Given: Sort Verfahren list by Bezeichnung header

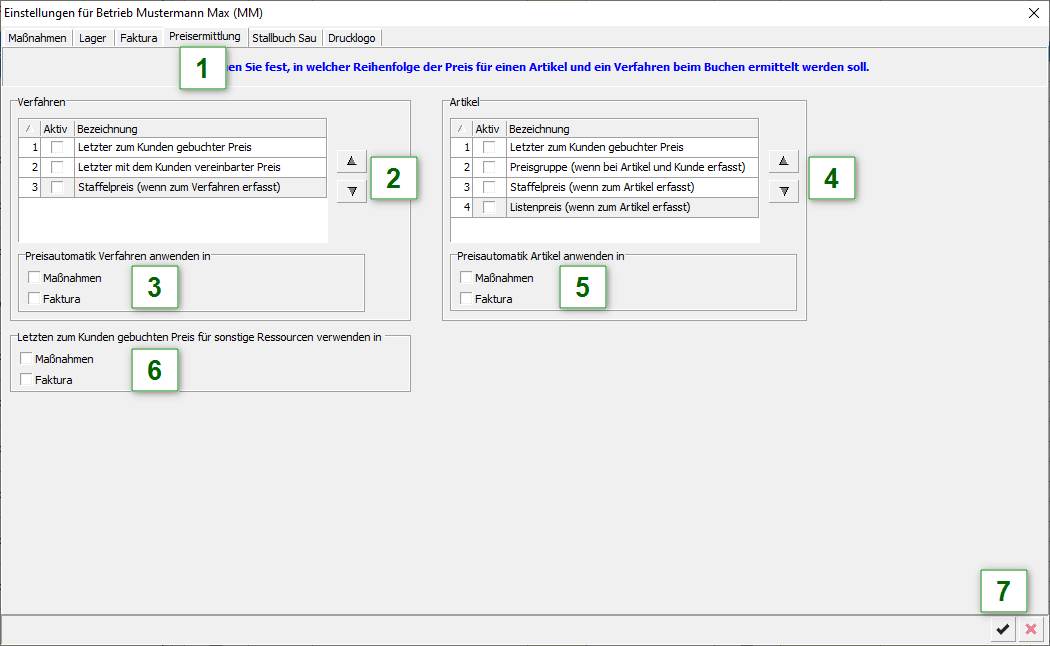Looking at the screenshot, I should coord(200,128).
